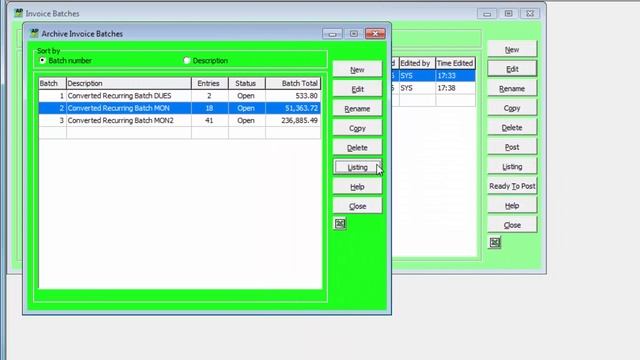Click the 533.80 batch total cell
The width and height of the screenshot is (640, 360).
pos(293,96)
